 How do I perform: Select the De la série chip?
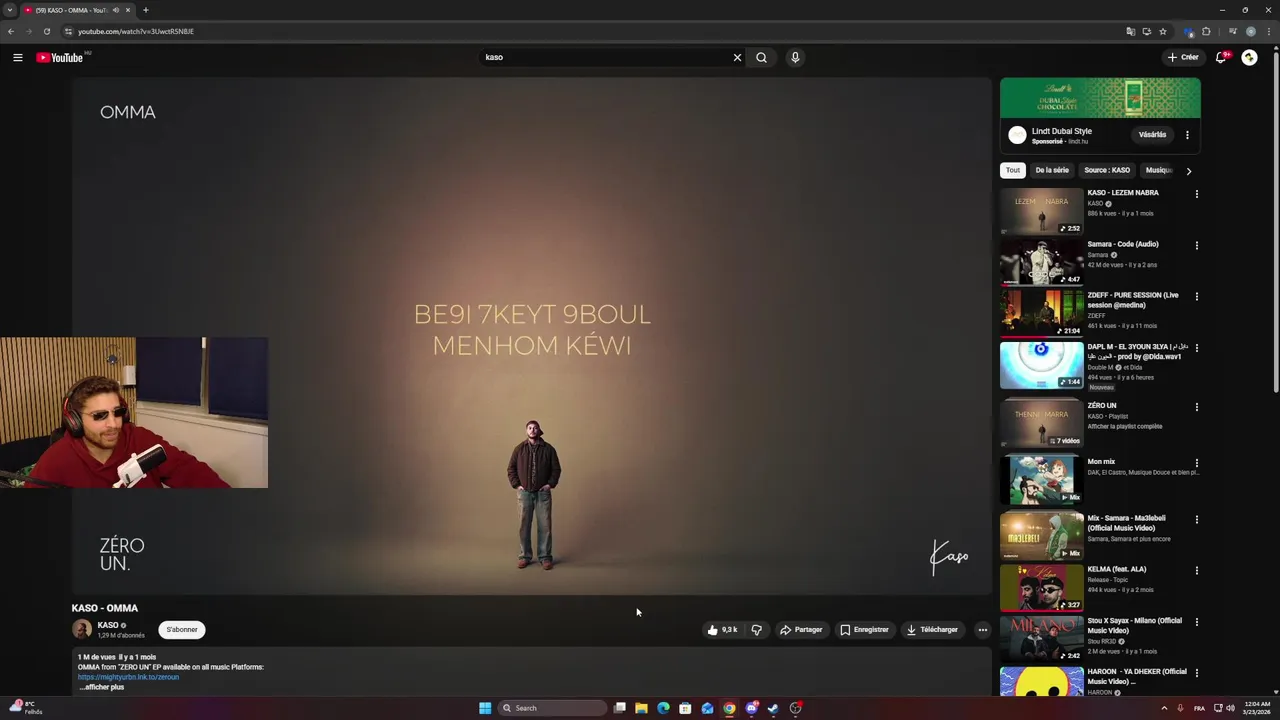1052,170
